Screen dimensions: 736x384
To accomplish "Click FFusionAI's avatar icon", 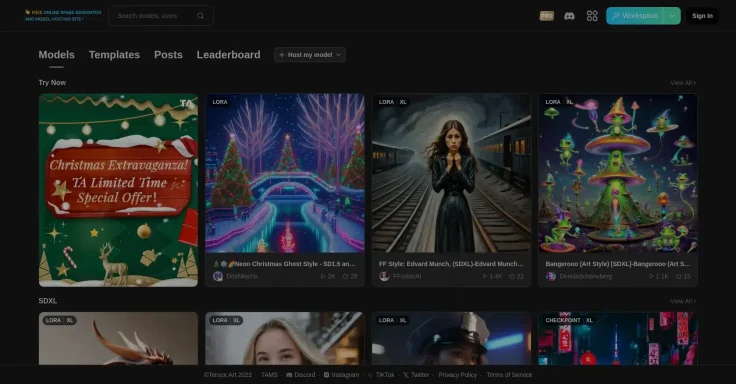I will 384,276.
